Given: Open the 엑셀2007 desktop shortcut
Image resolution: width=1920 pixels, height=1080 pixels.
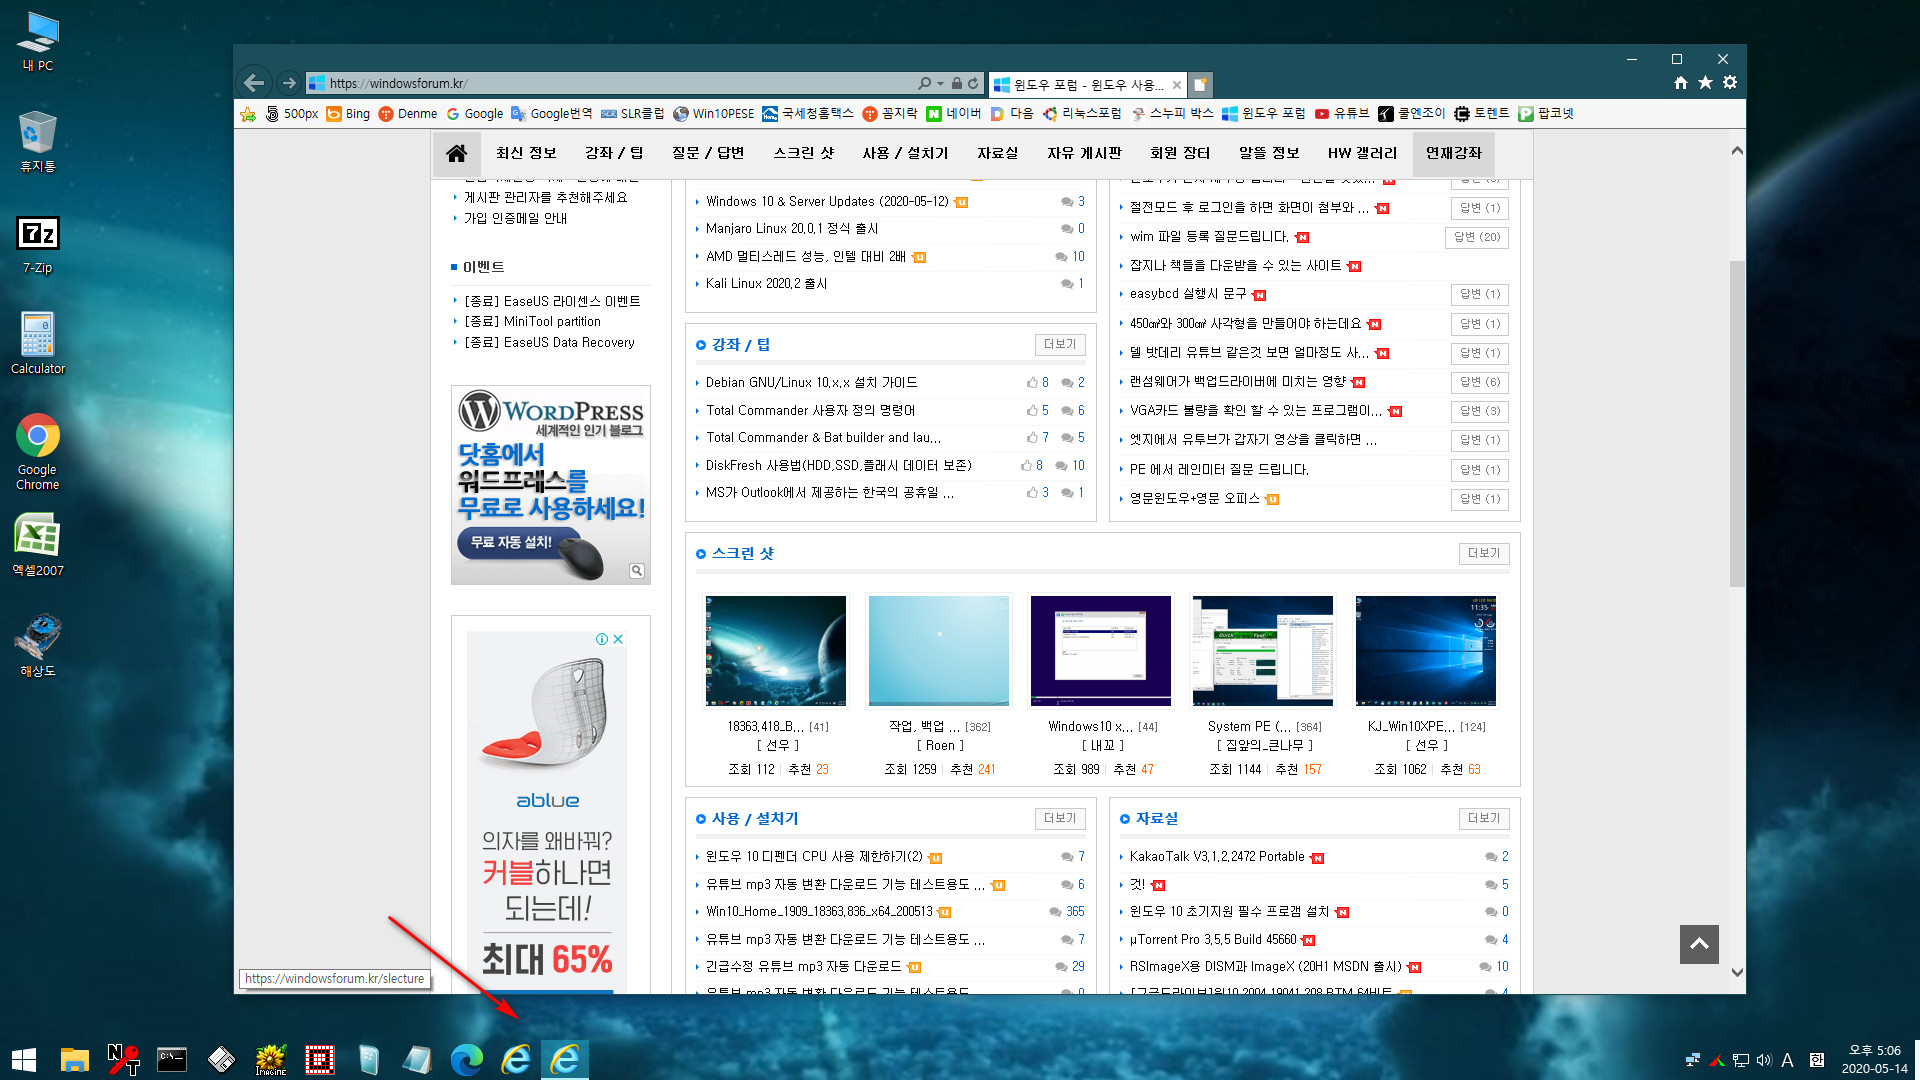Looking at the screenshot, I should point(37,545).
